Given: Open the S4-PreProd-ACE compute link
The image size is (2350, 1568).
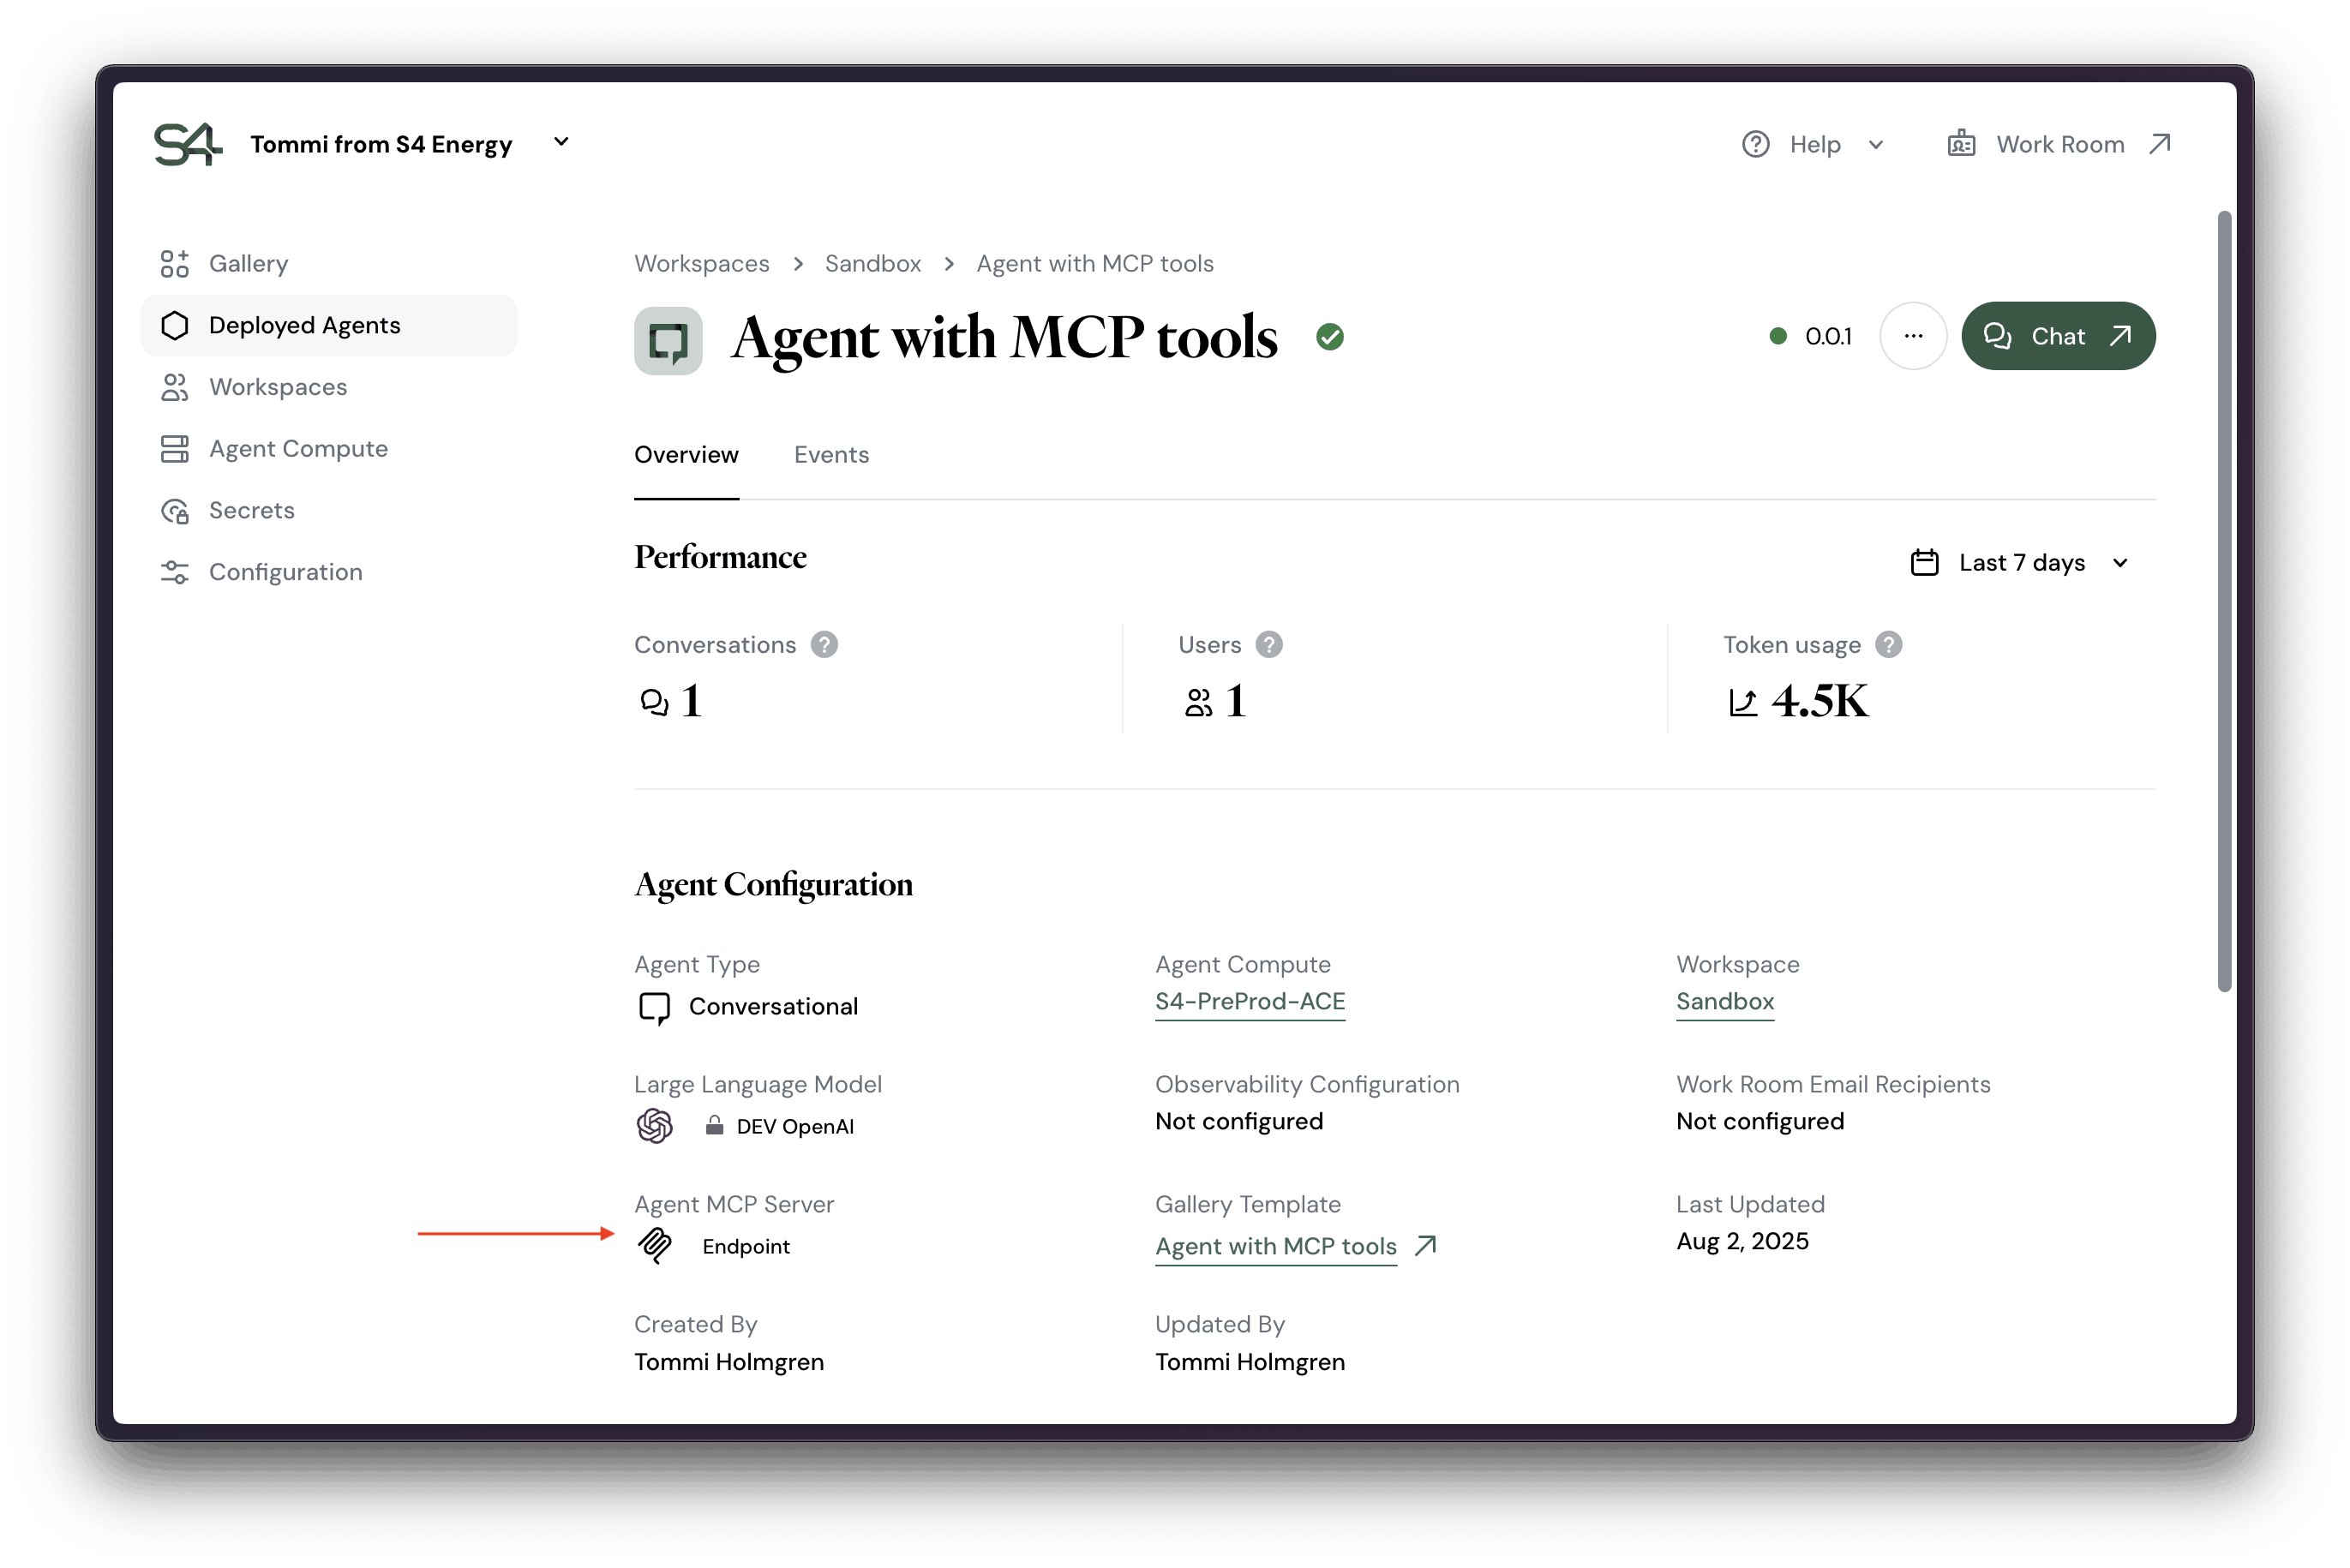Looking at the screenshot, I should [x=1249, y=1003].
